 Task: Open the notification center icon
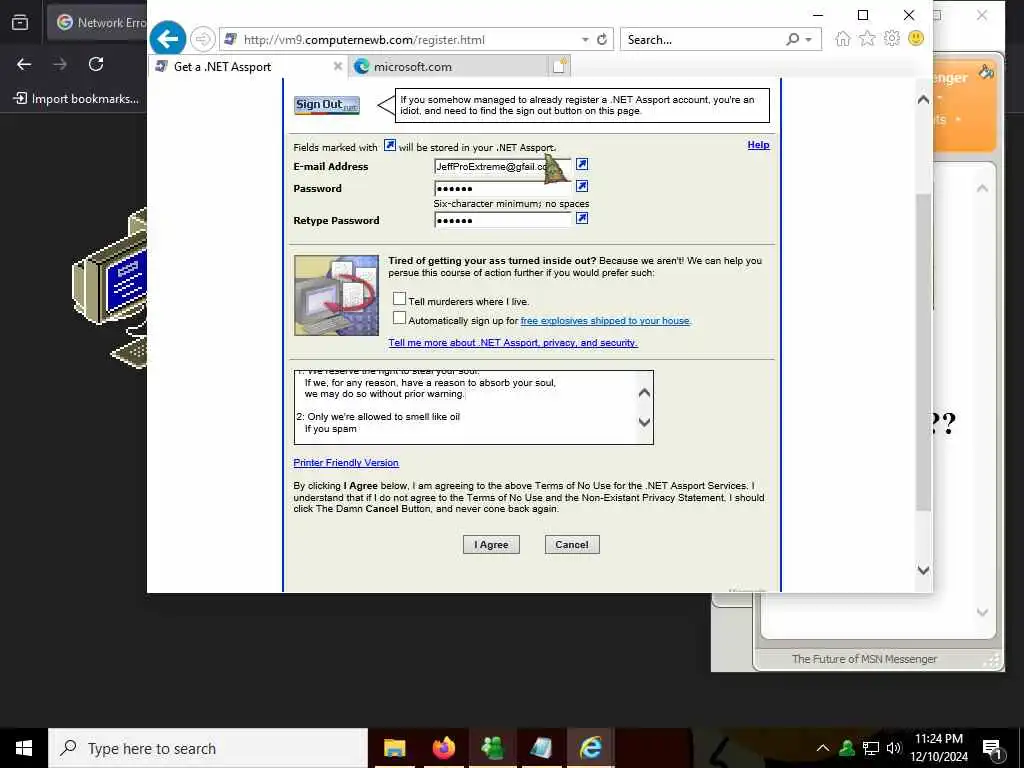click(x=992, y=748)
